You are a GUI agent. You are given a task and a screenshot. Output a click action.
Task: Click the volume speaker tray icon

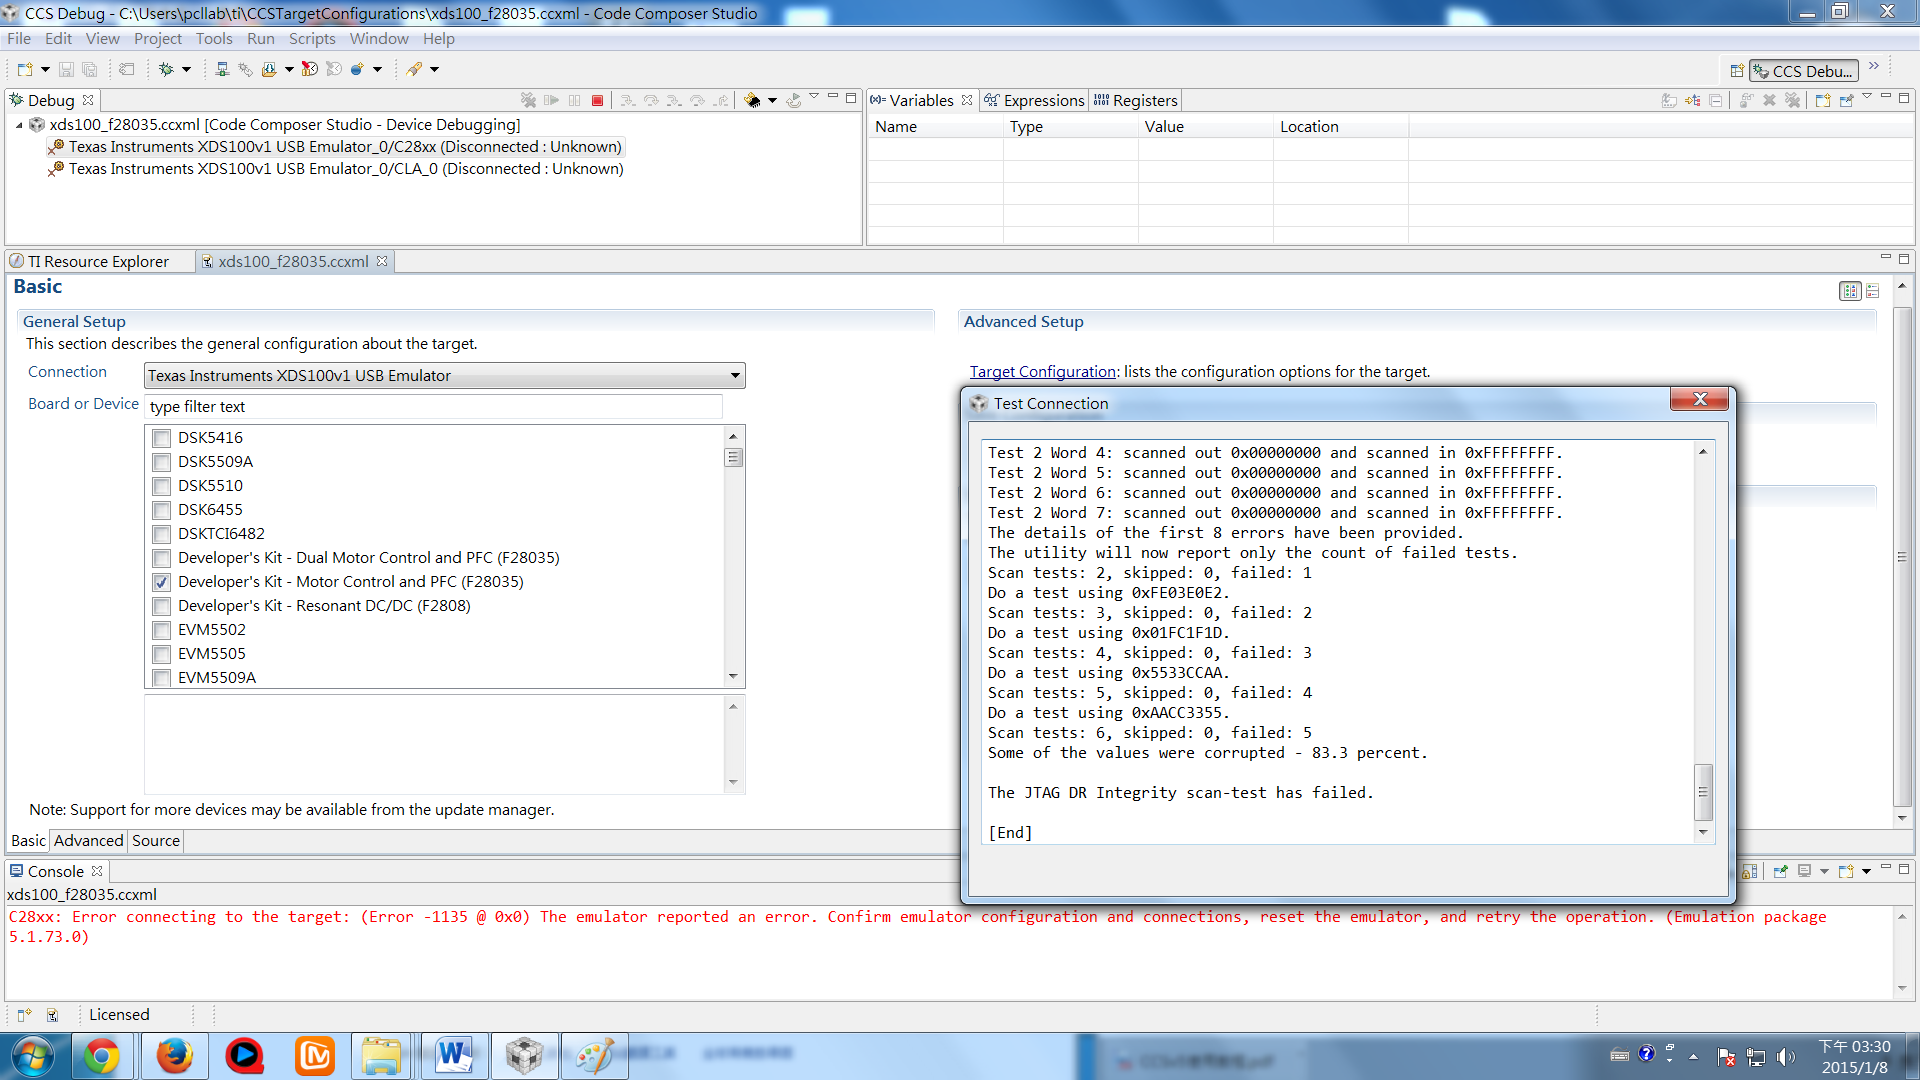click(x=1786, y=1056)
